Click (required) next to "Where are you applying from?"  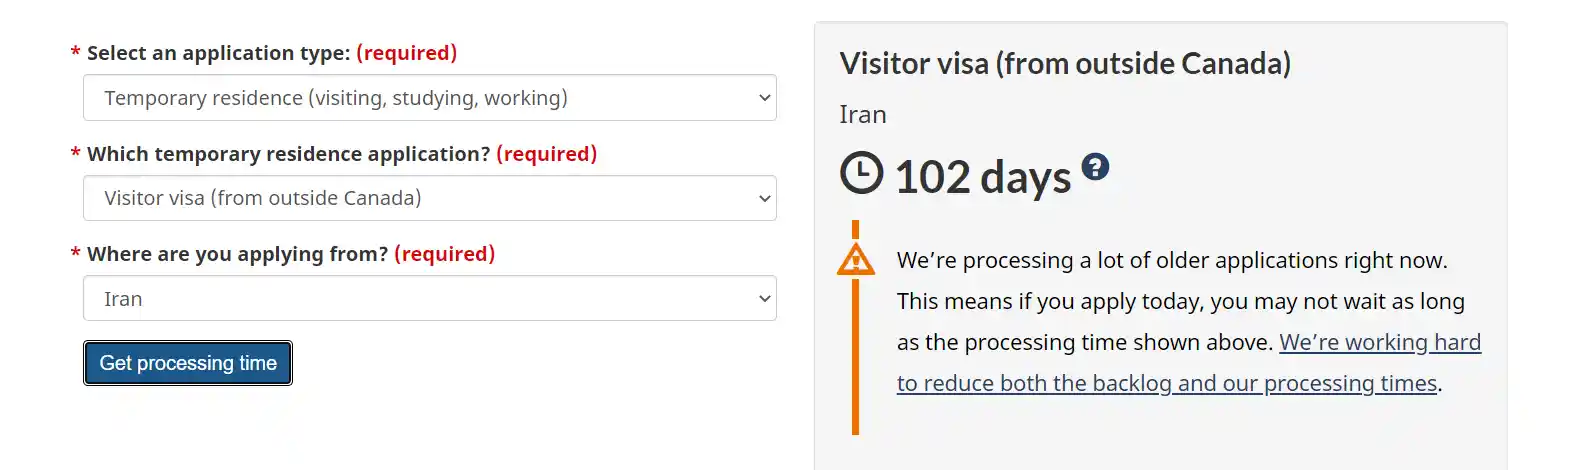coord(444,254)
